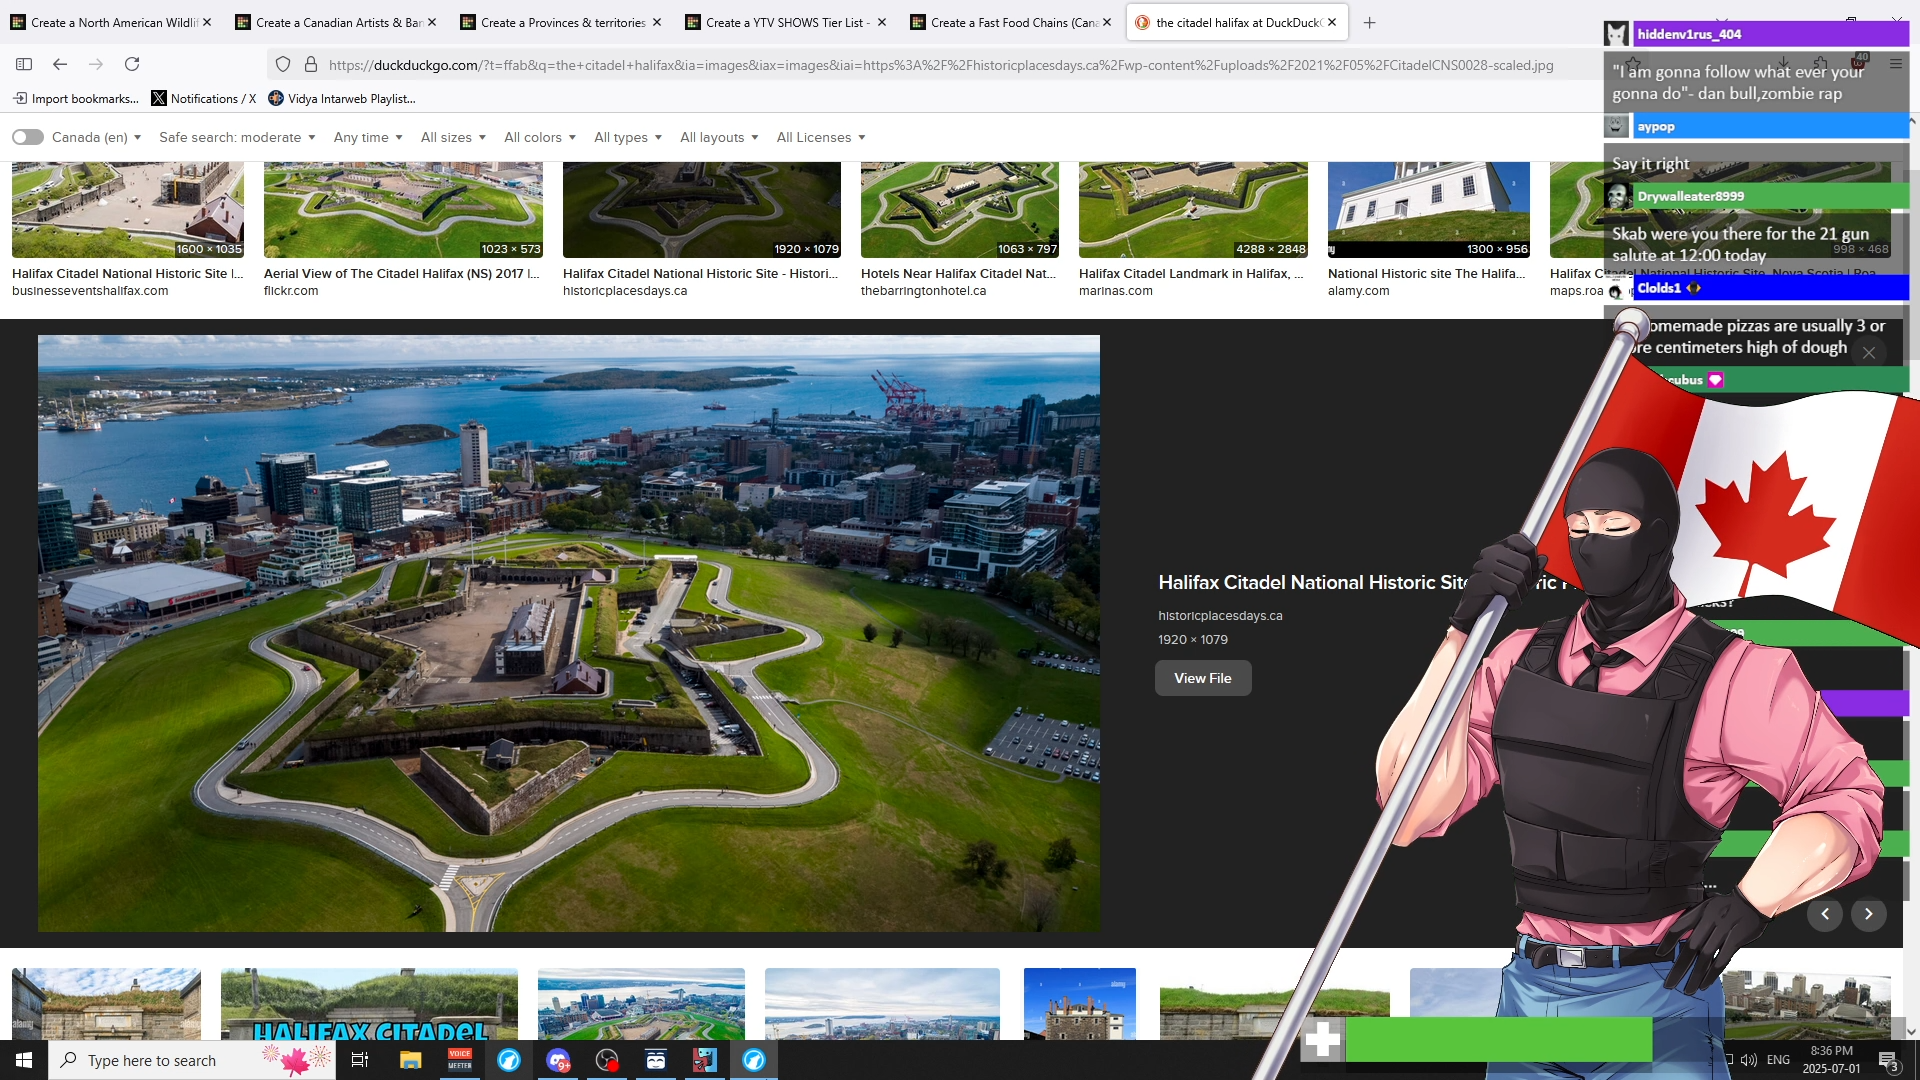Open the All sizes filter dropdown
The width and height of the screenshot is (1920, 1080).
[x=453, y=137]
